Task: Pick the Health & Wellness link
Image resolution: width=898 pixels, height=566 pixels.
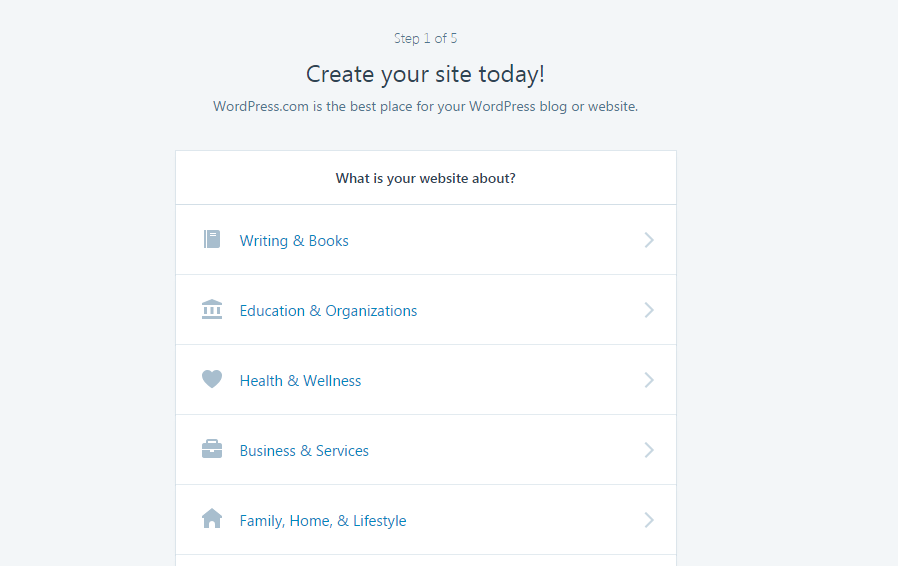Action: click(300, 381)
